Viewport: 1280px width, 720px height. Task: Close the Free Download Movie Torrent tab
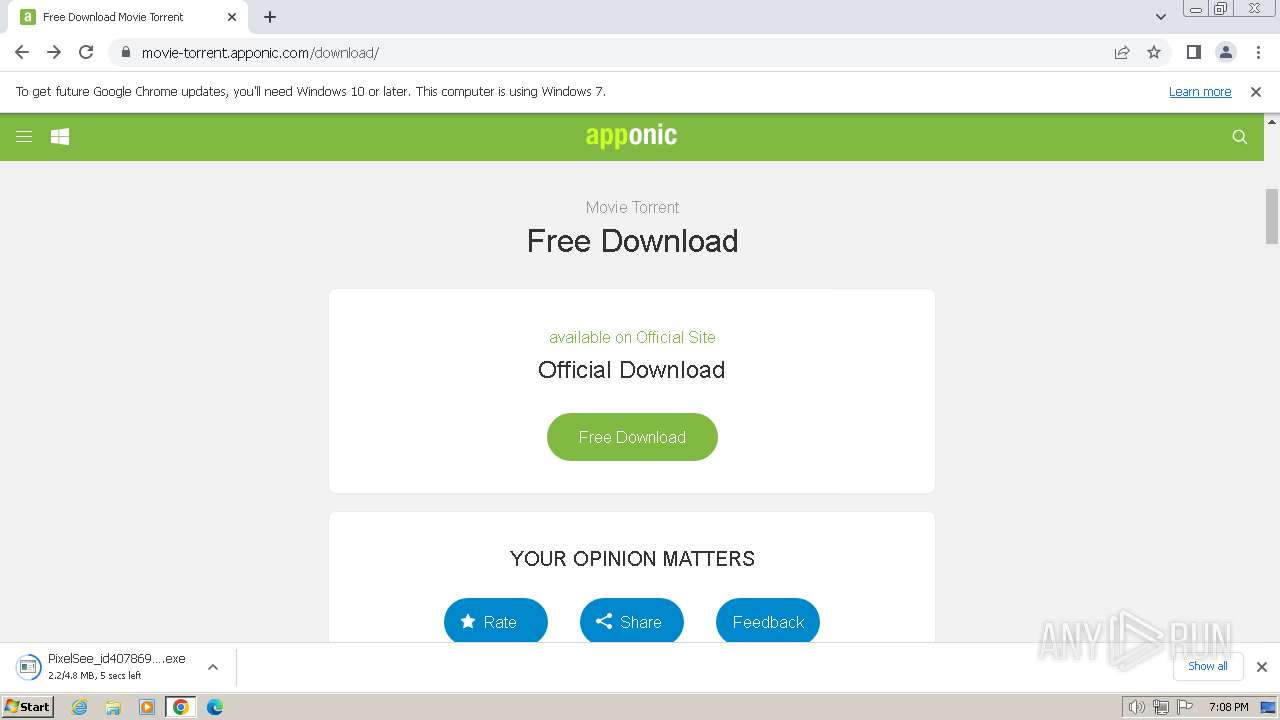[x=232, y=17]
